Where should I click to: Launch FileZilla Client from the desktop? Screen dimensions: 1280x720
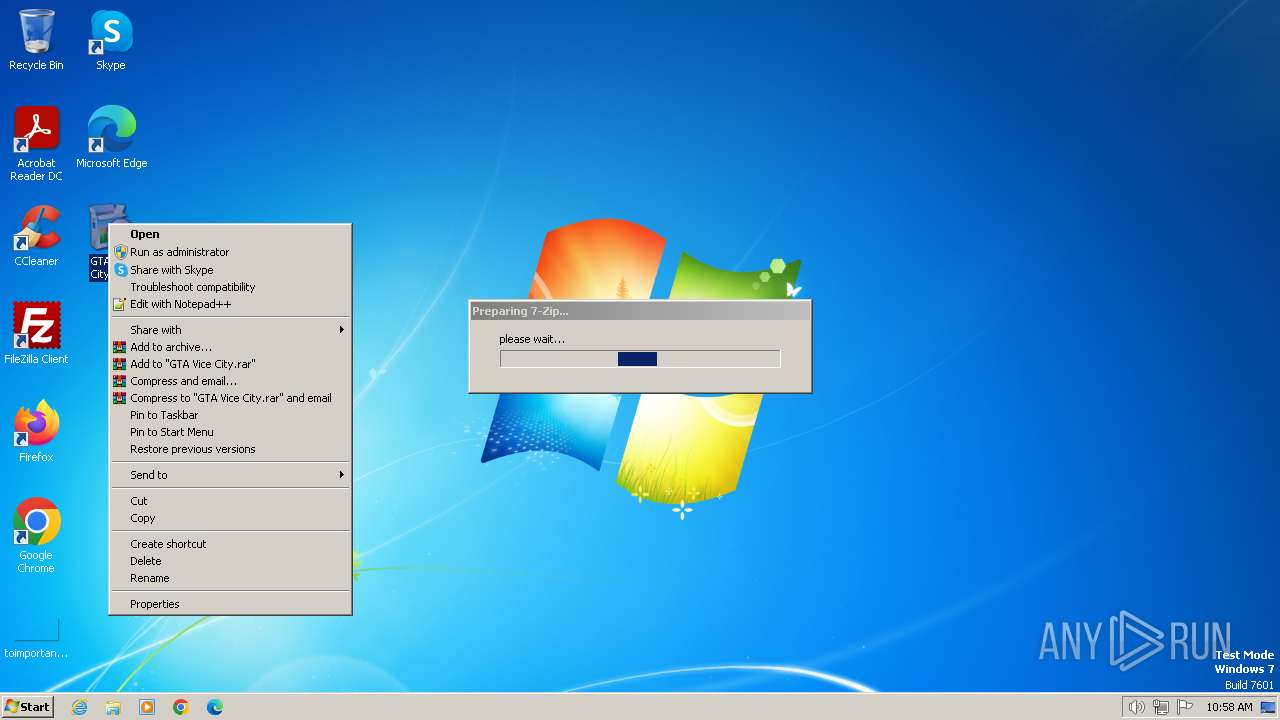36,334
